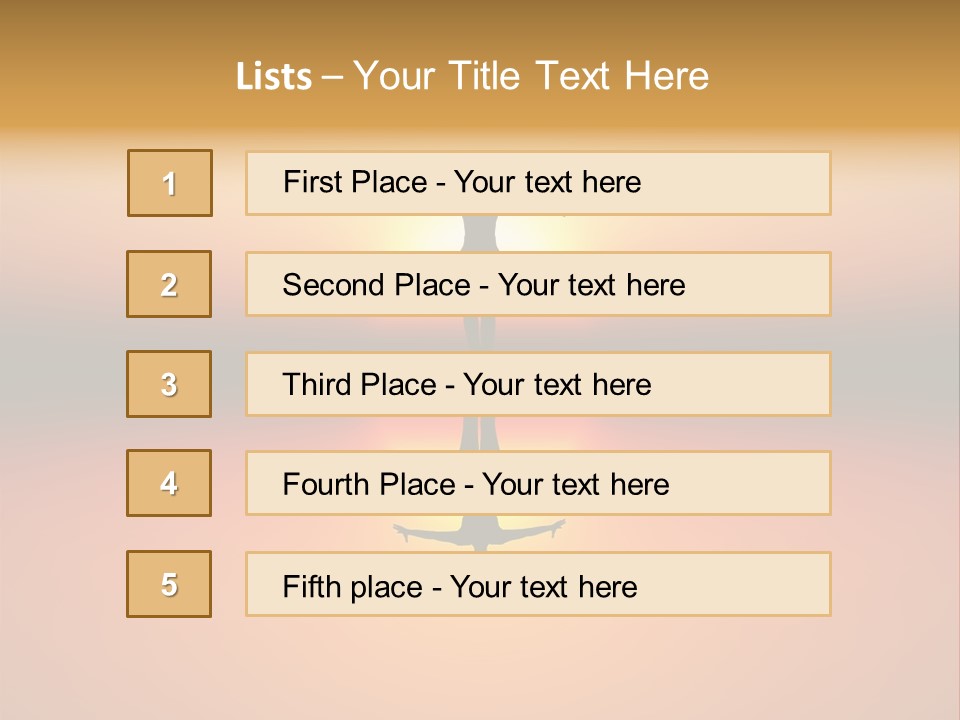Click the Fourth Place text bar

tap(538, 483)
